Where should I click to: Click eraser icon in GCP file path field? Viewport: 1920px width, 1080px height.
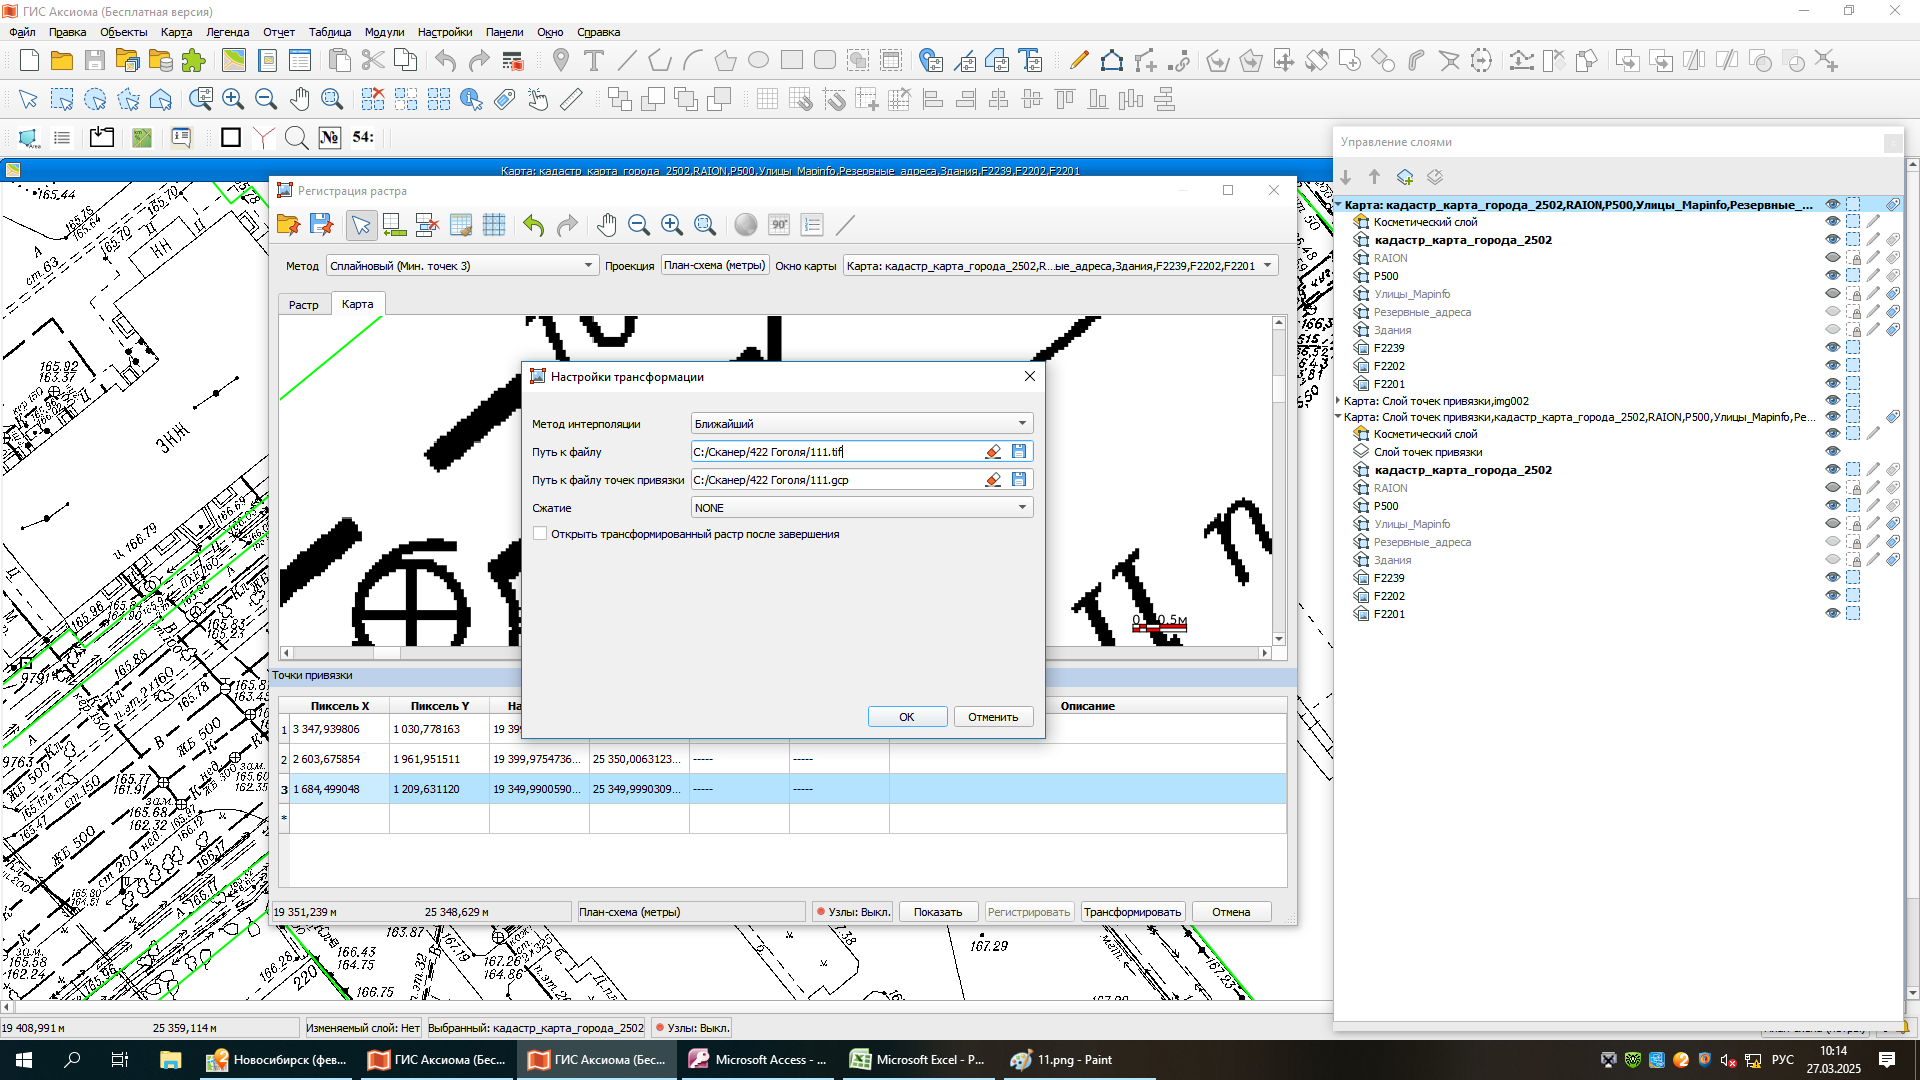[993, 480]
